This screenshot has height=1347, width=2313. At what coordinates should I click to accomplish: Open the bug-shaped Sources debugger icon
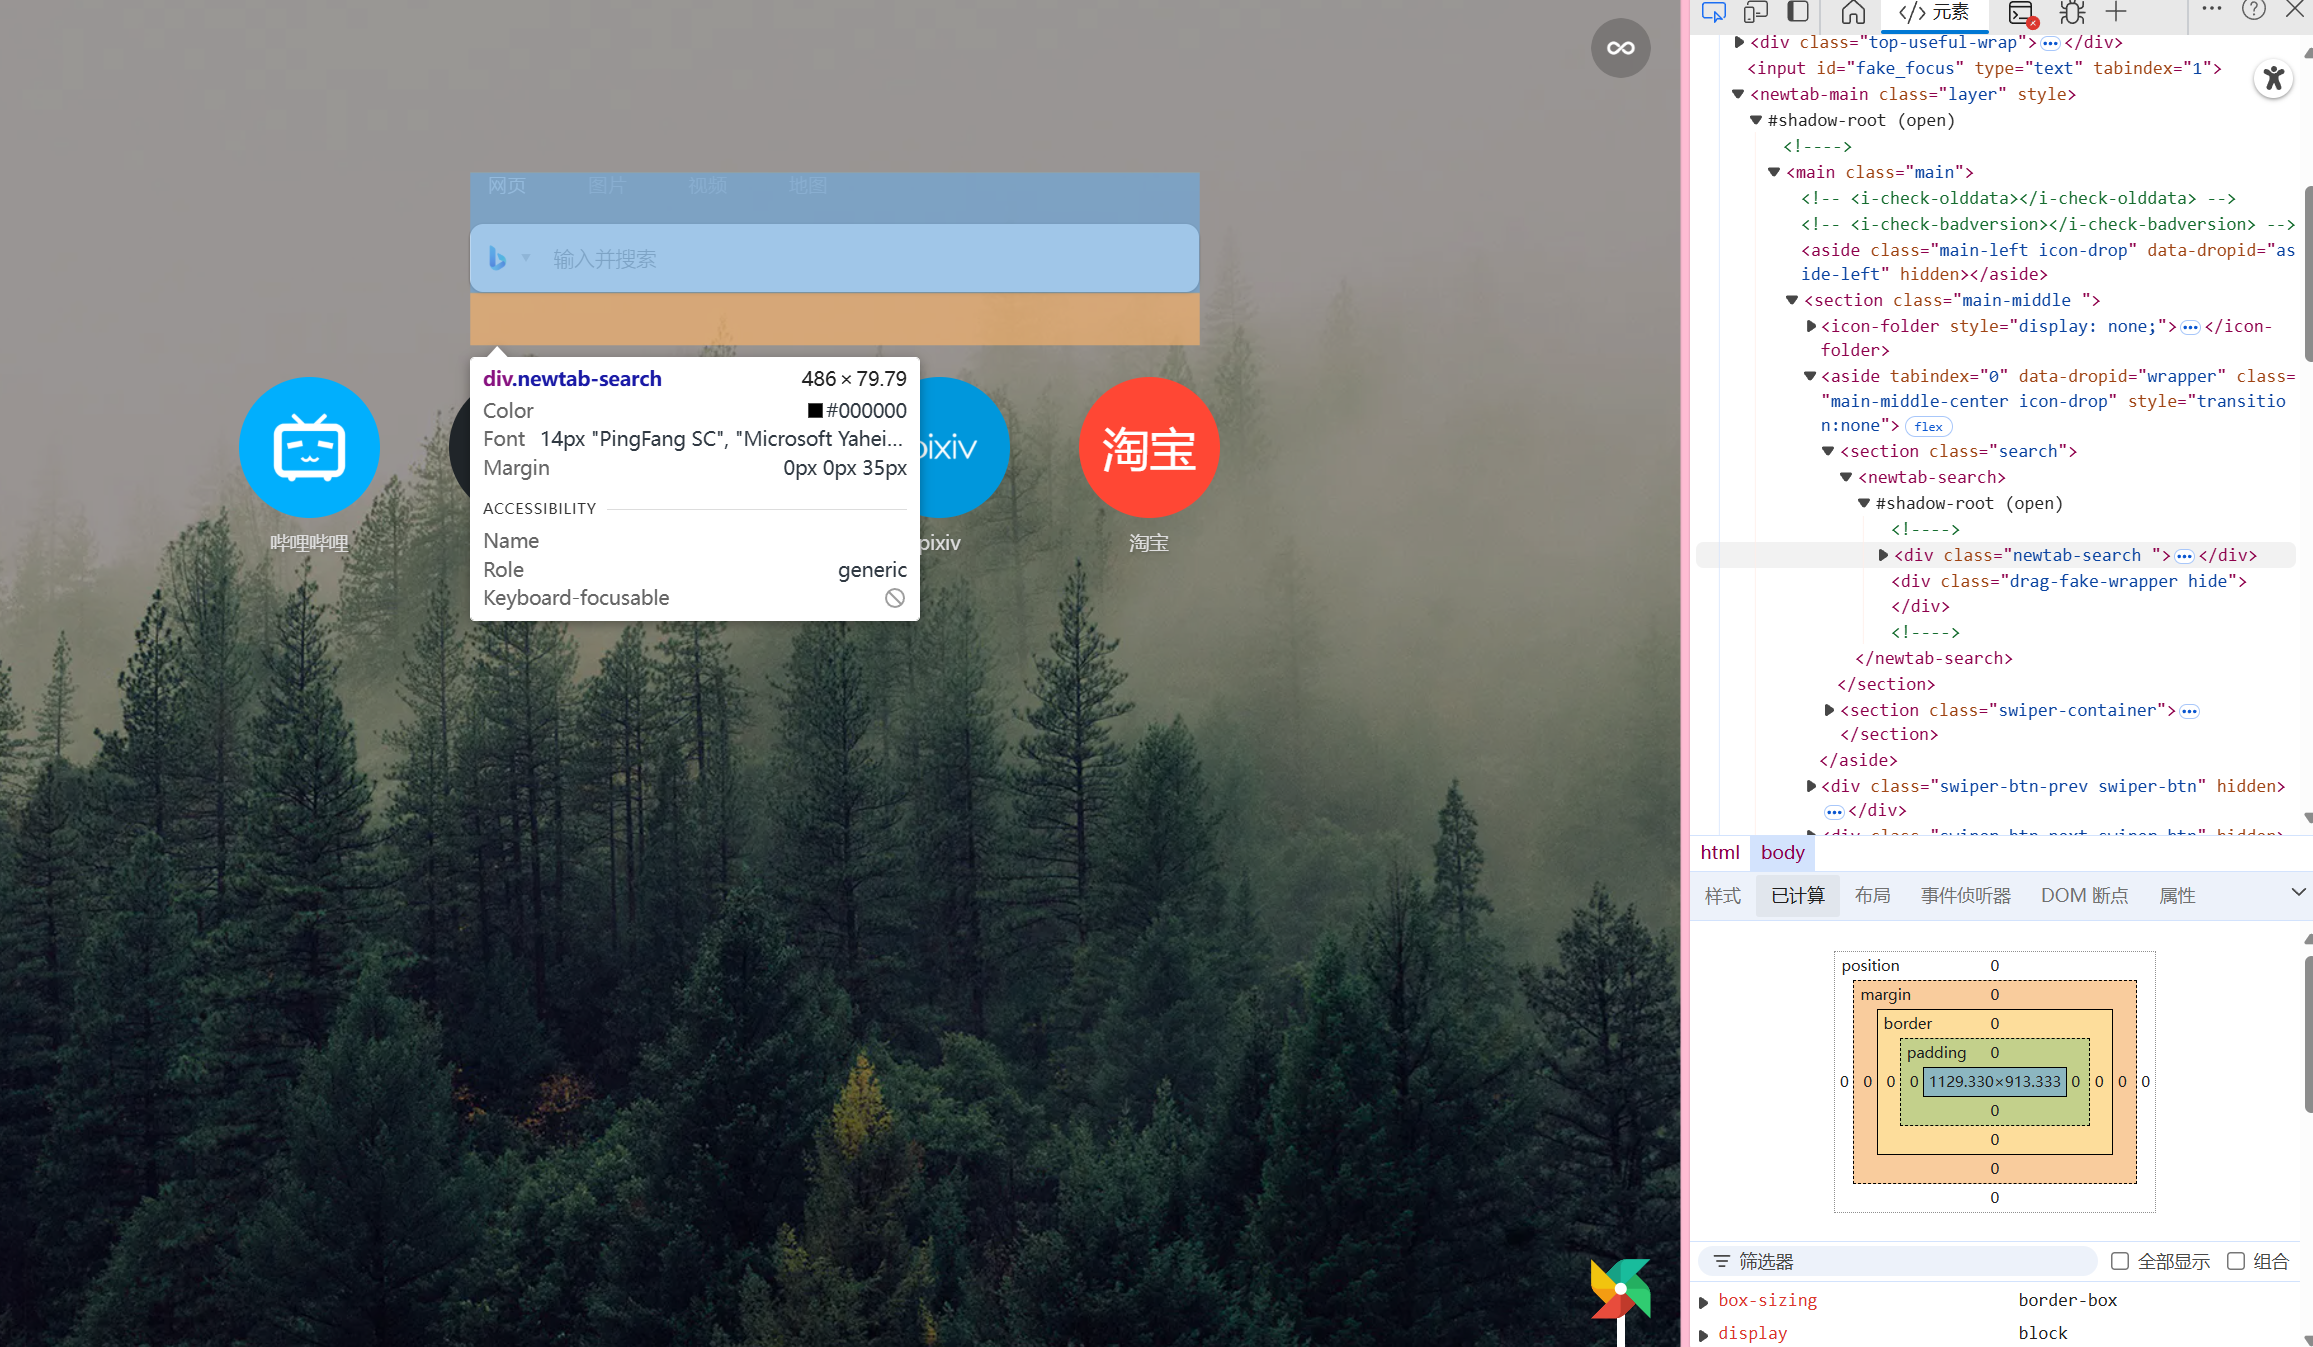(x=2073, y=12)
